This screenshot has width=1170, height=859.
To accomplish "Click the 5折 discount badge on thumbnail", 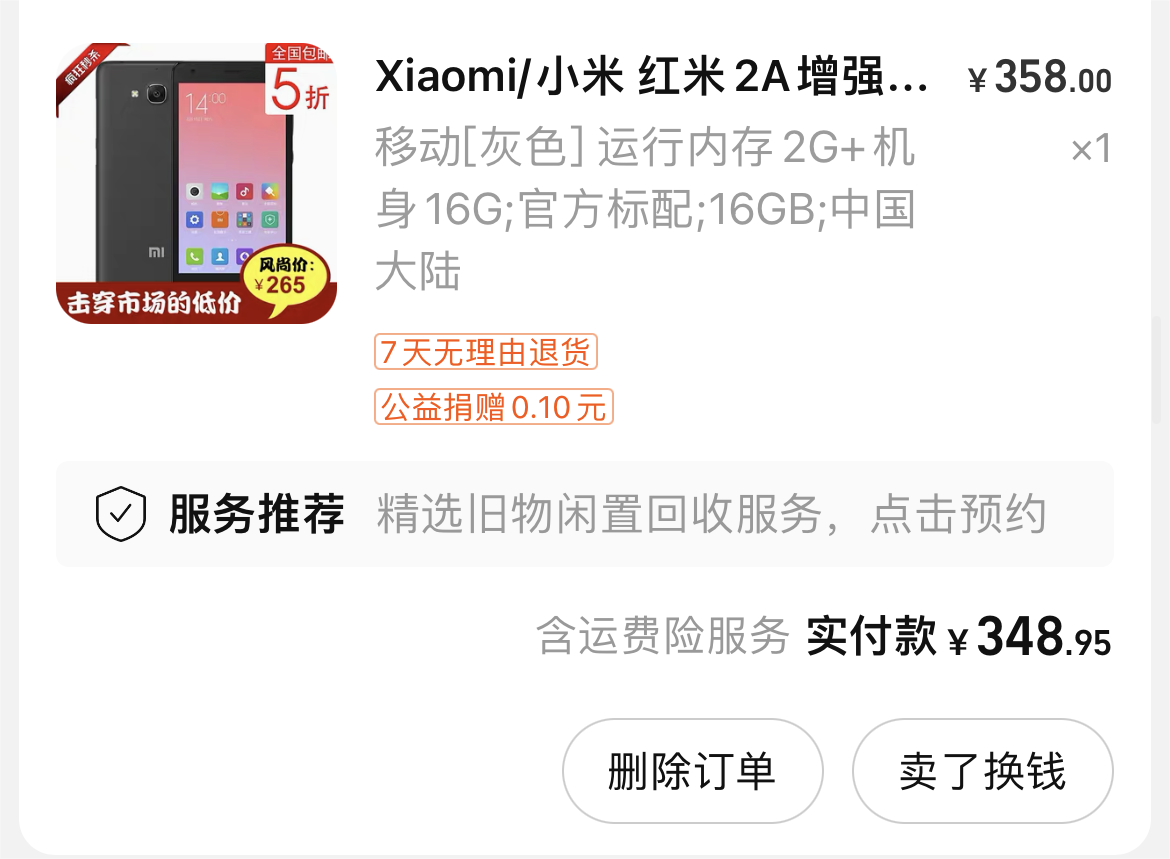I will [x=300, y=90].
